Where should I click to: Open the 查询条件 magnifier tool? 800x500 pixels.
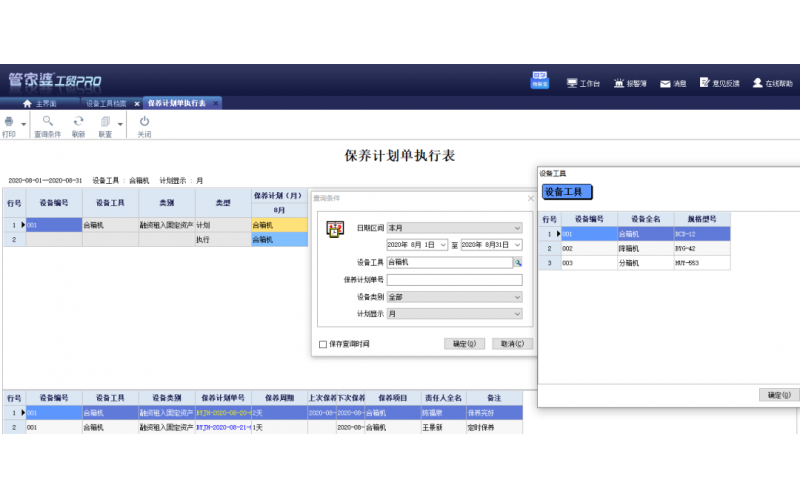[47, 121]
